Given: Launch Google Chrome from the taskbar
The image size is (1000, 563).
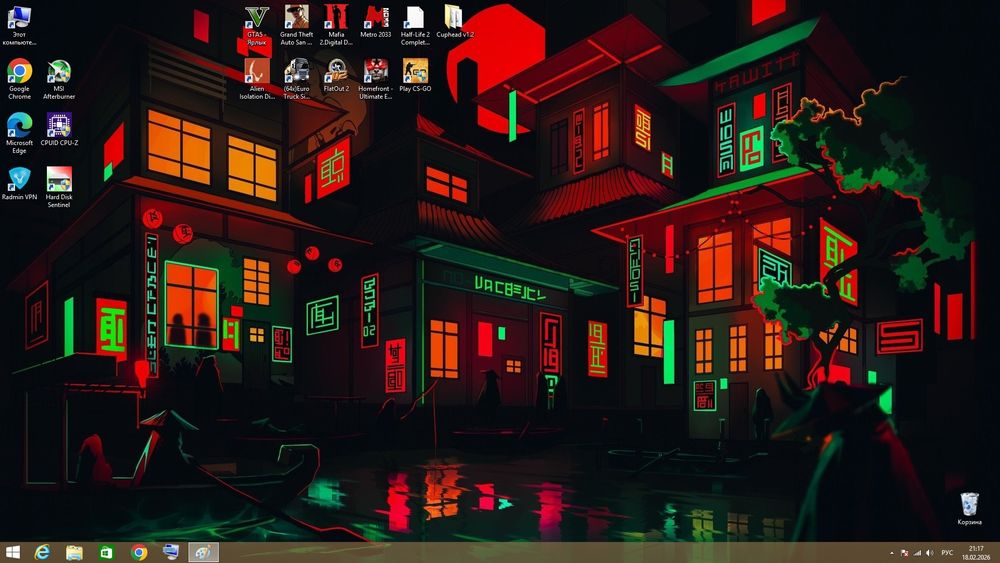Looking at the screenshot, I should click(x=139, y=552).
